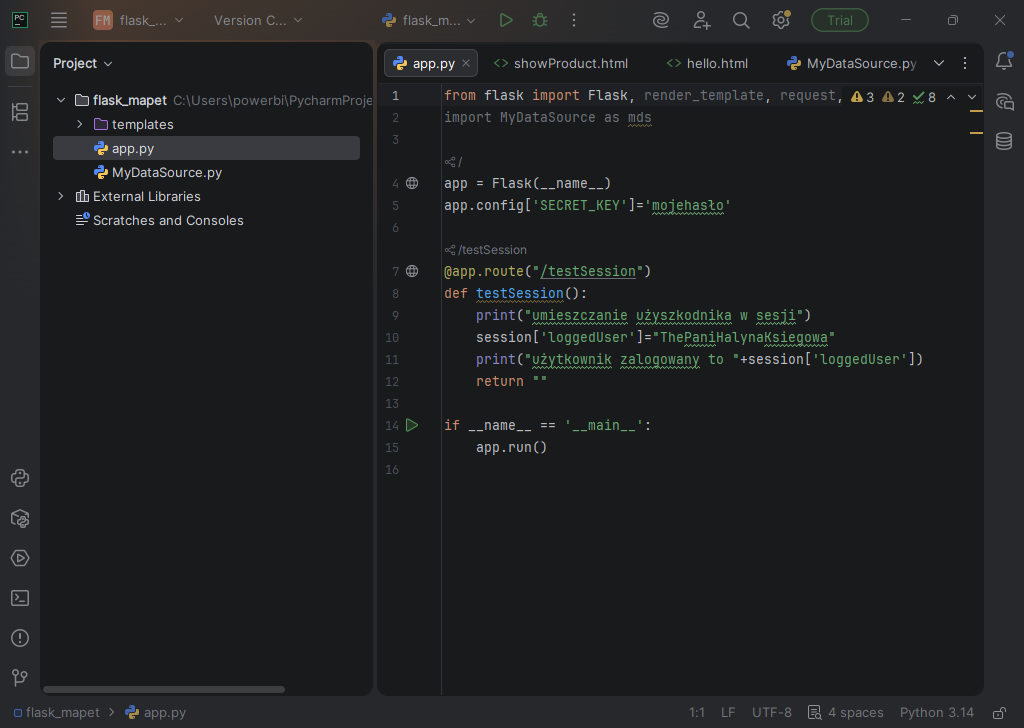The height and width of the screenshot is (728, 1024).
Task: Go to previous highlighted error arrow
Action: (x=951, y=97)
